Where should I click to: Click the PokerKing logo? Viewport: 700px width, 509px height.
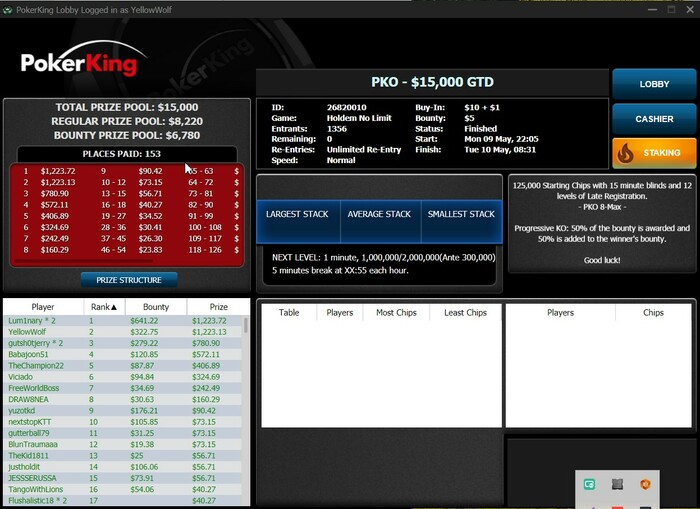(83, 59)
